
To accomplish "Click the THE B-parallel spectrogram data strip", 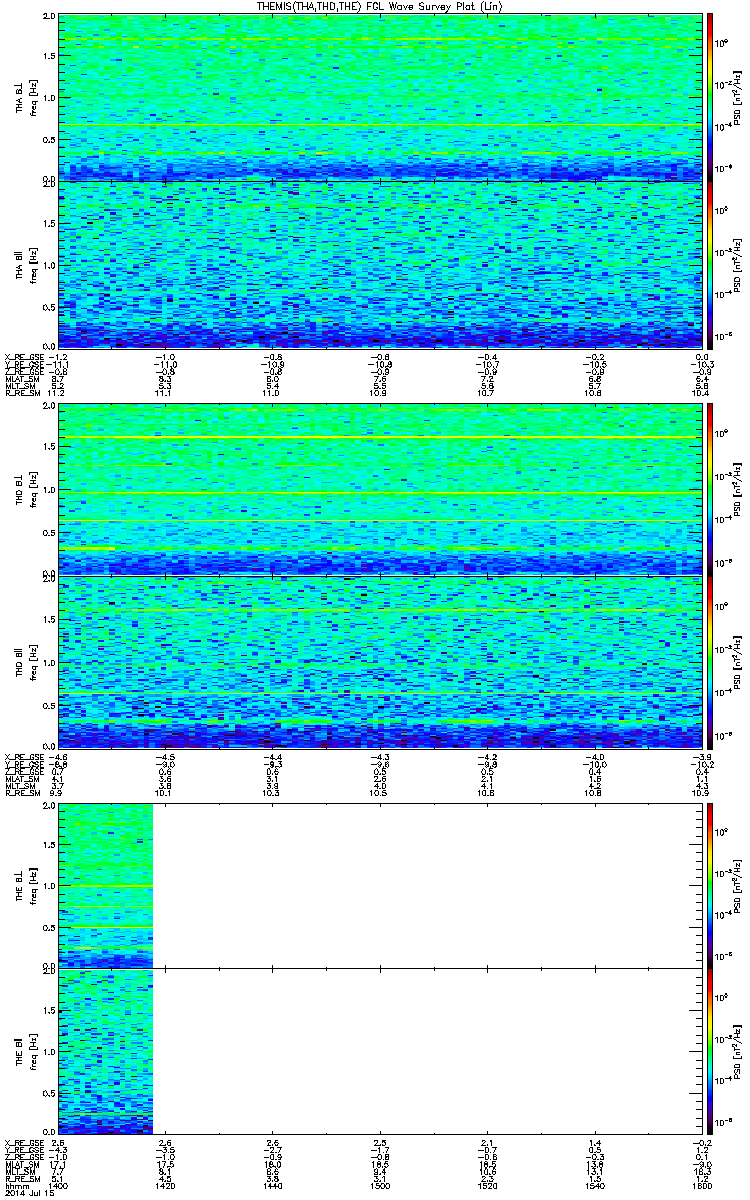I will [x=106, y=1051].
